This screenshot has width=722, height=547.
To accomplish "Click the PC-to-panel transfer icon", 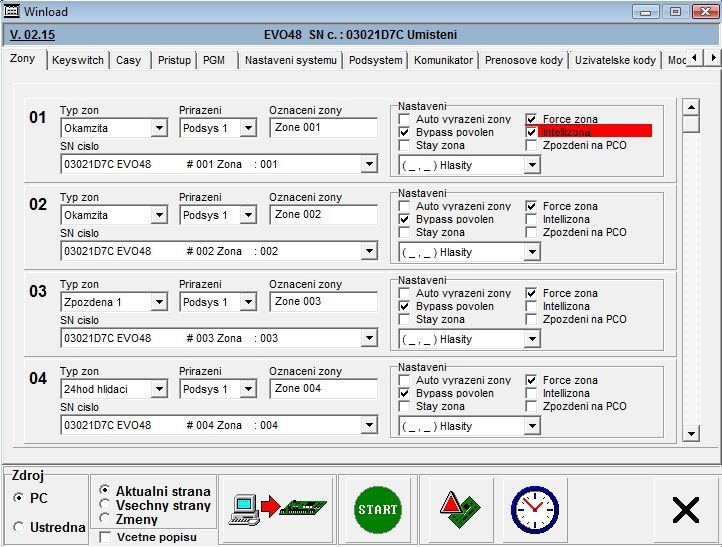I will point(276,509).
